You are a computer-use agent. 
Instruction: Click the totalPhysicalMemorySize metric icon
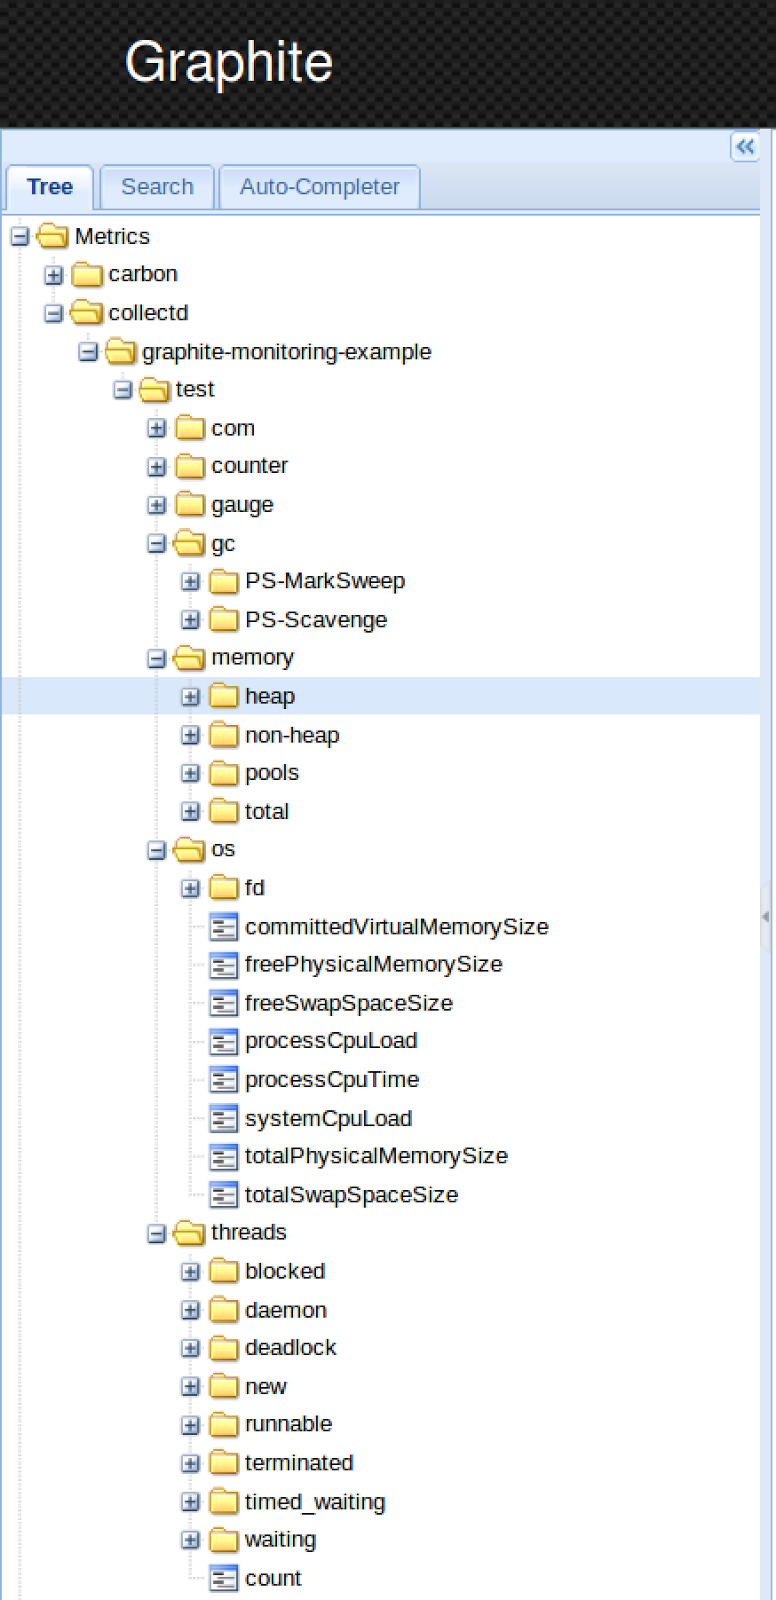224,1157
